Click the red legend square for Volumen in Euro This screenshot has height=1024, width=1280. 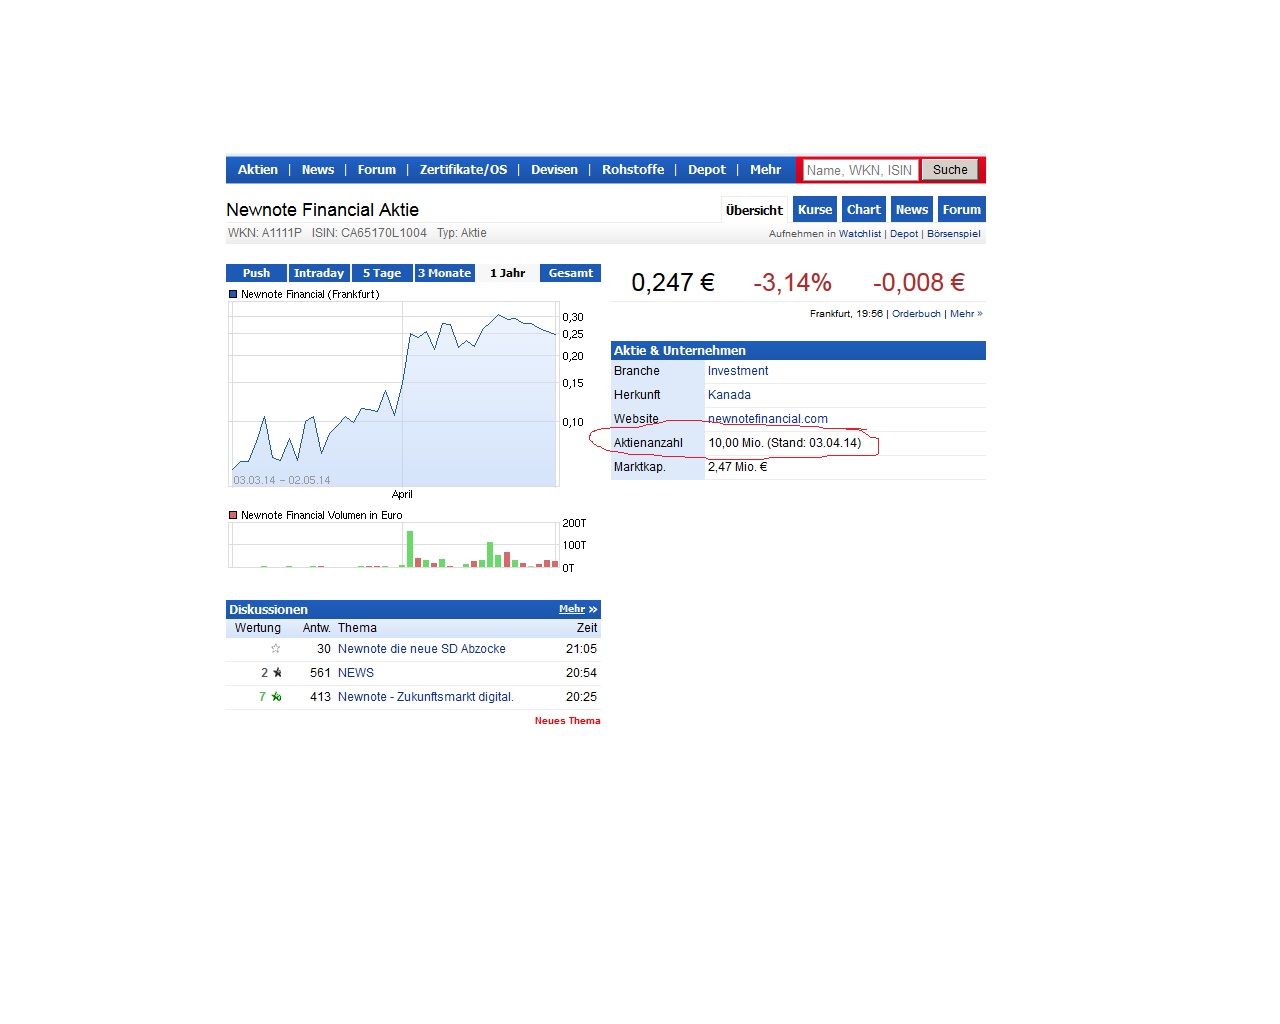233,516
